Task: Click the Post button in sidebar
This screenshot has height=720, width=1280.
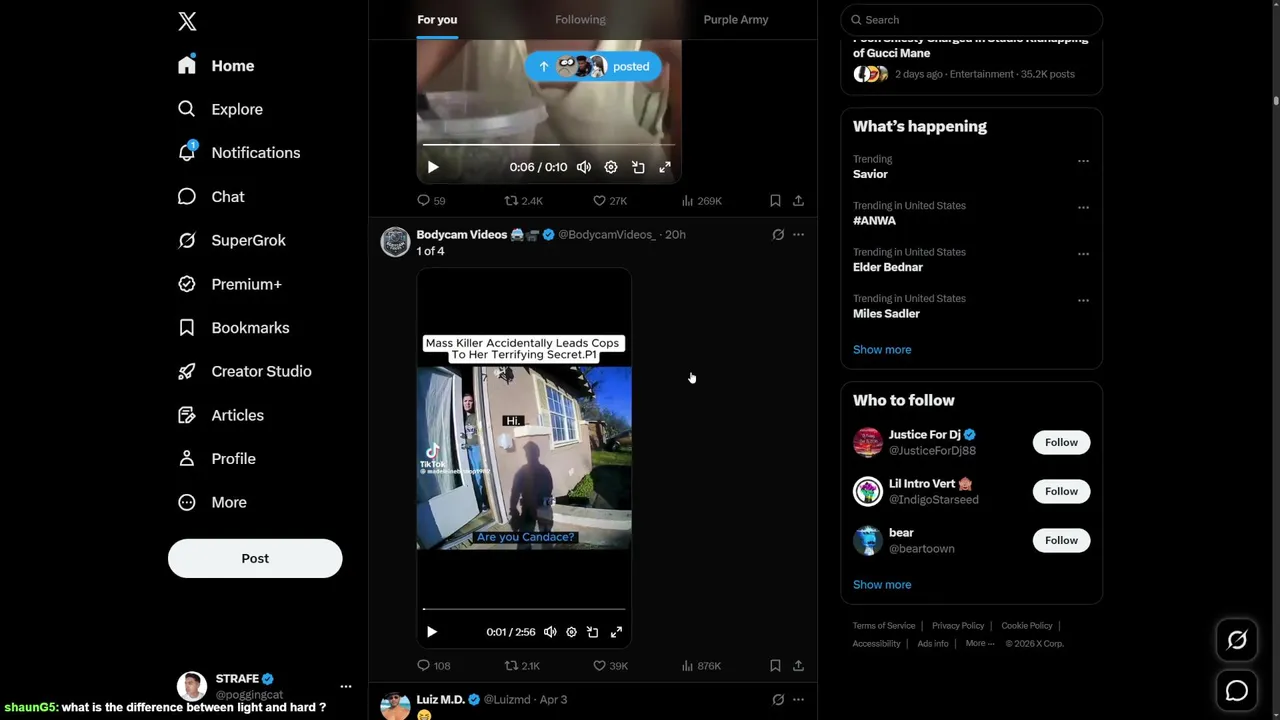Action: click(255, 559)
